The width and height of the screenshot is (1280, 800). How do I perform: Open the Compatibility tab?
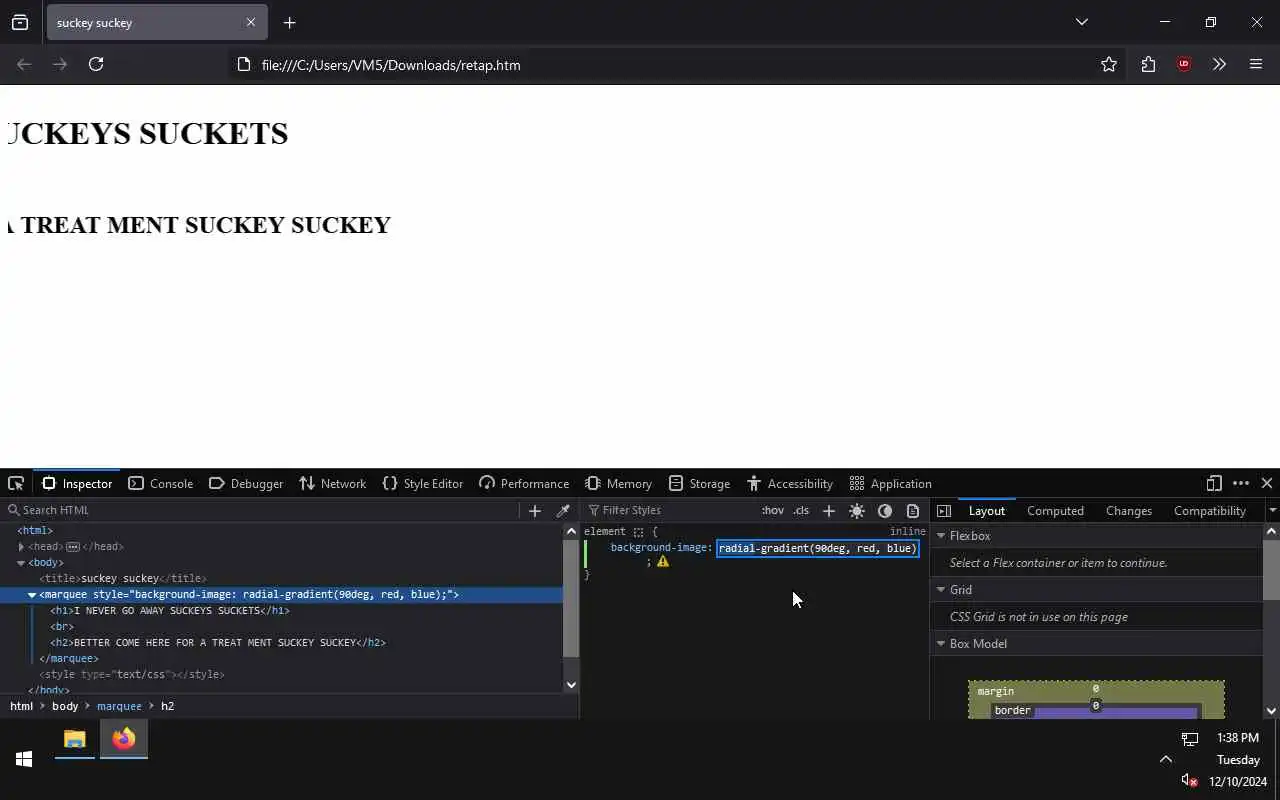[1209, 510]
